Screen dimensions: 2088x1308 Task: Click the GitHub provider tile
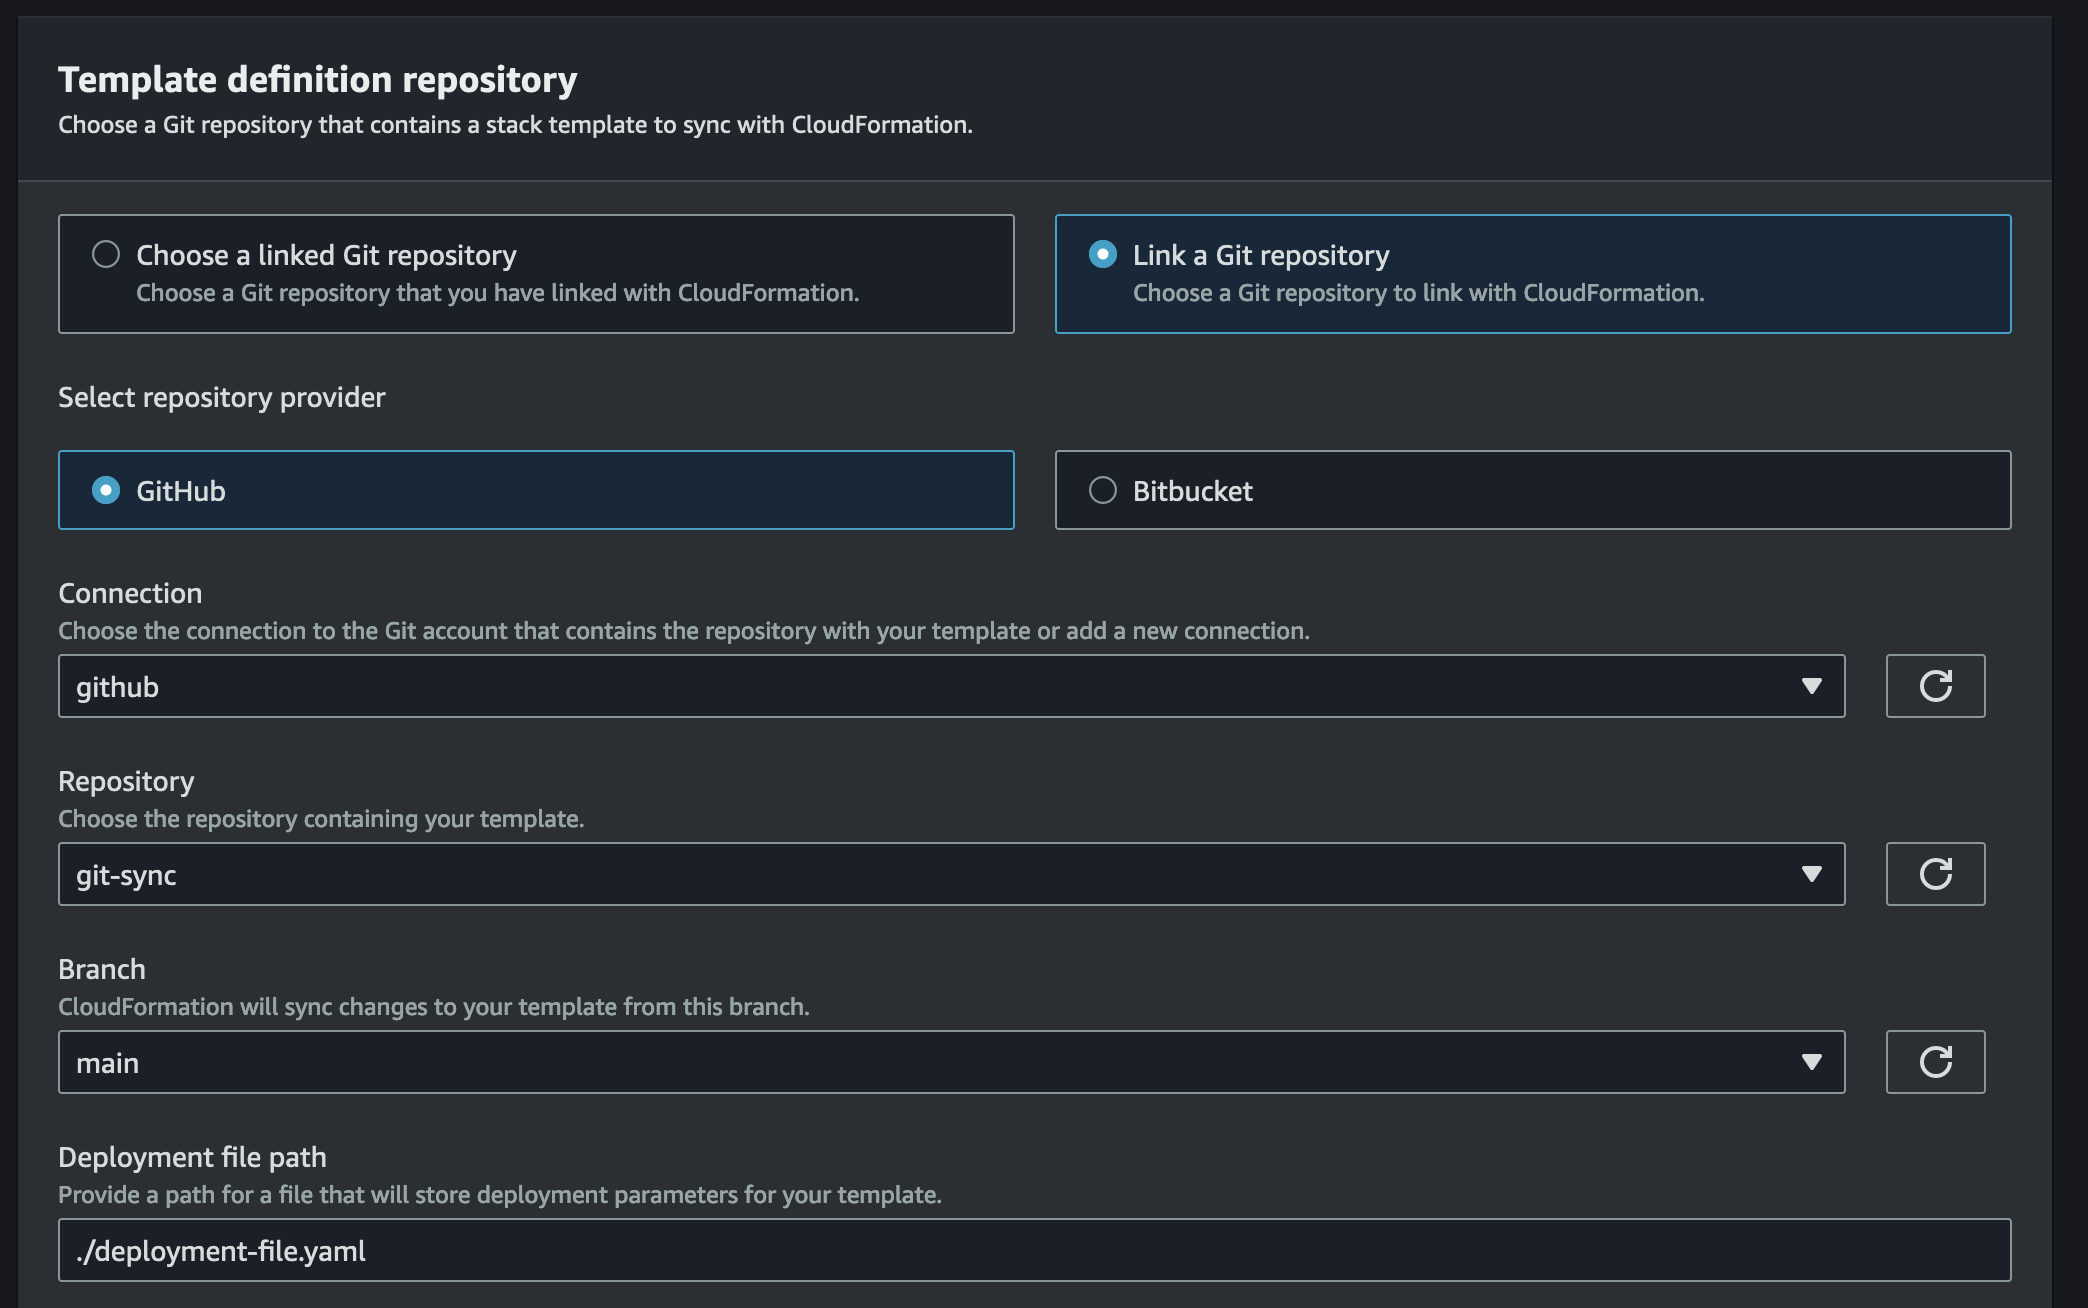pyautogui.click(x=536, y=490)
